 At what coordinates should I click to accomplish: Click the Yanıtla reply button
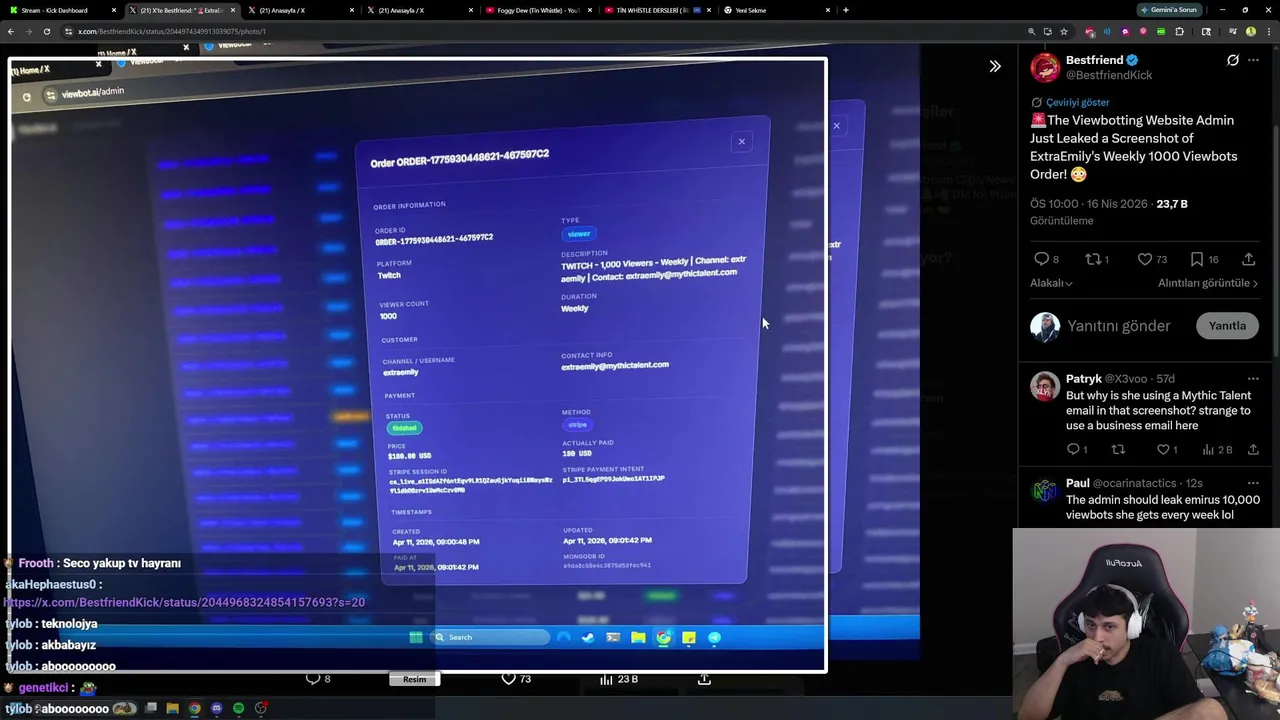click(1227, 326)
